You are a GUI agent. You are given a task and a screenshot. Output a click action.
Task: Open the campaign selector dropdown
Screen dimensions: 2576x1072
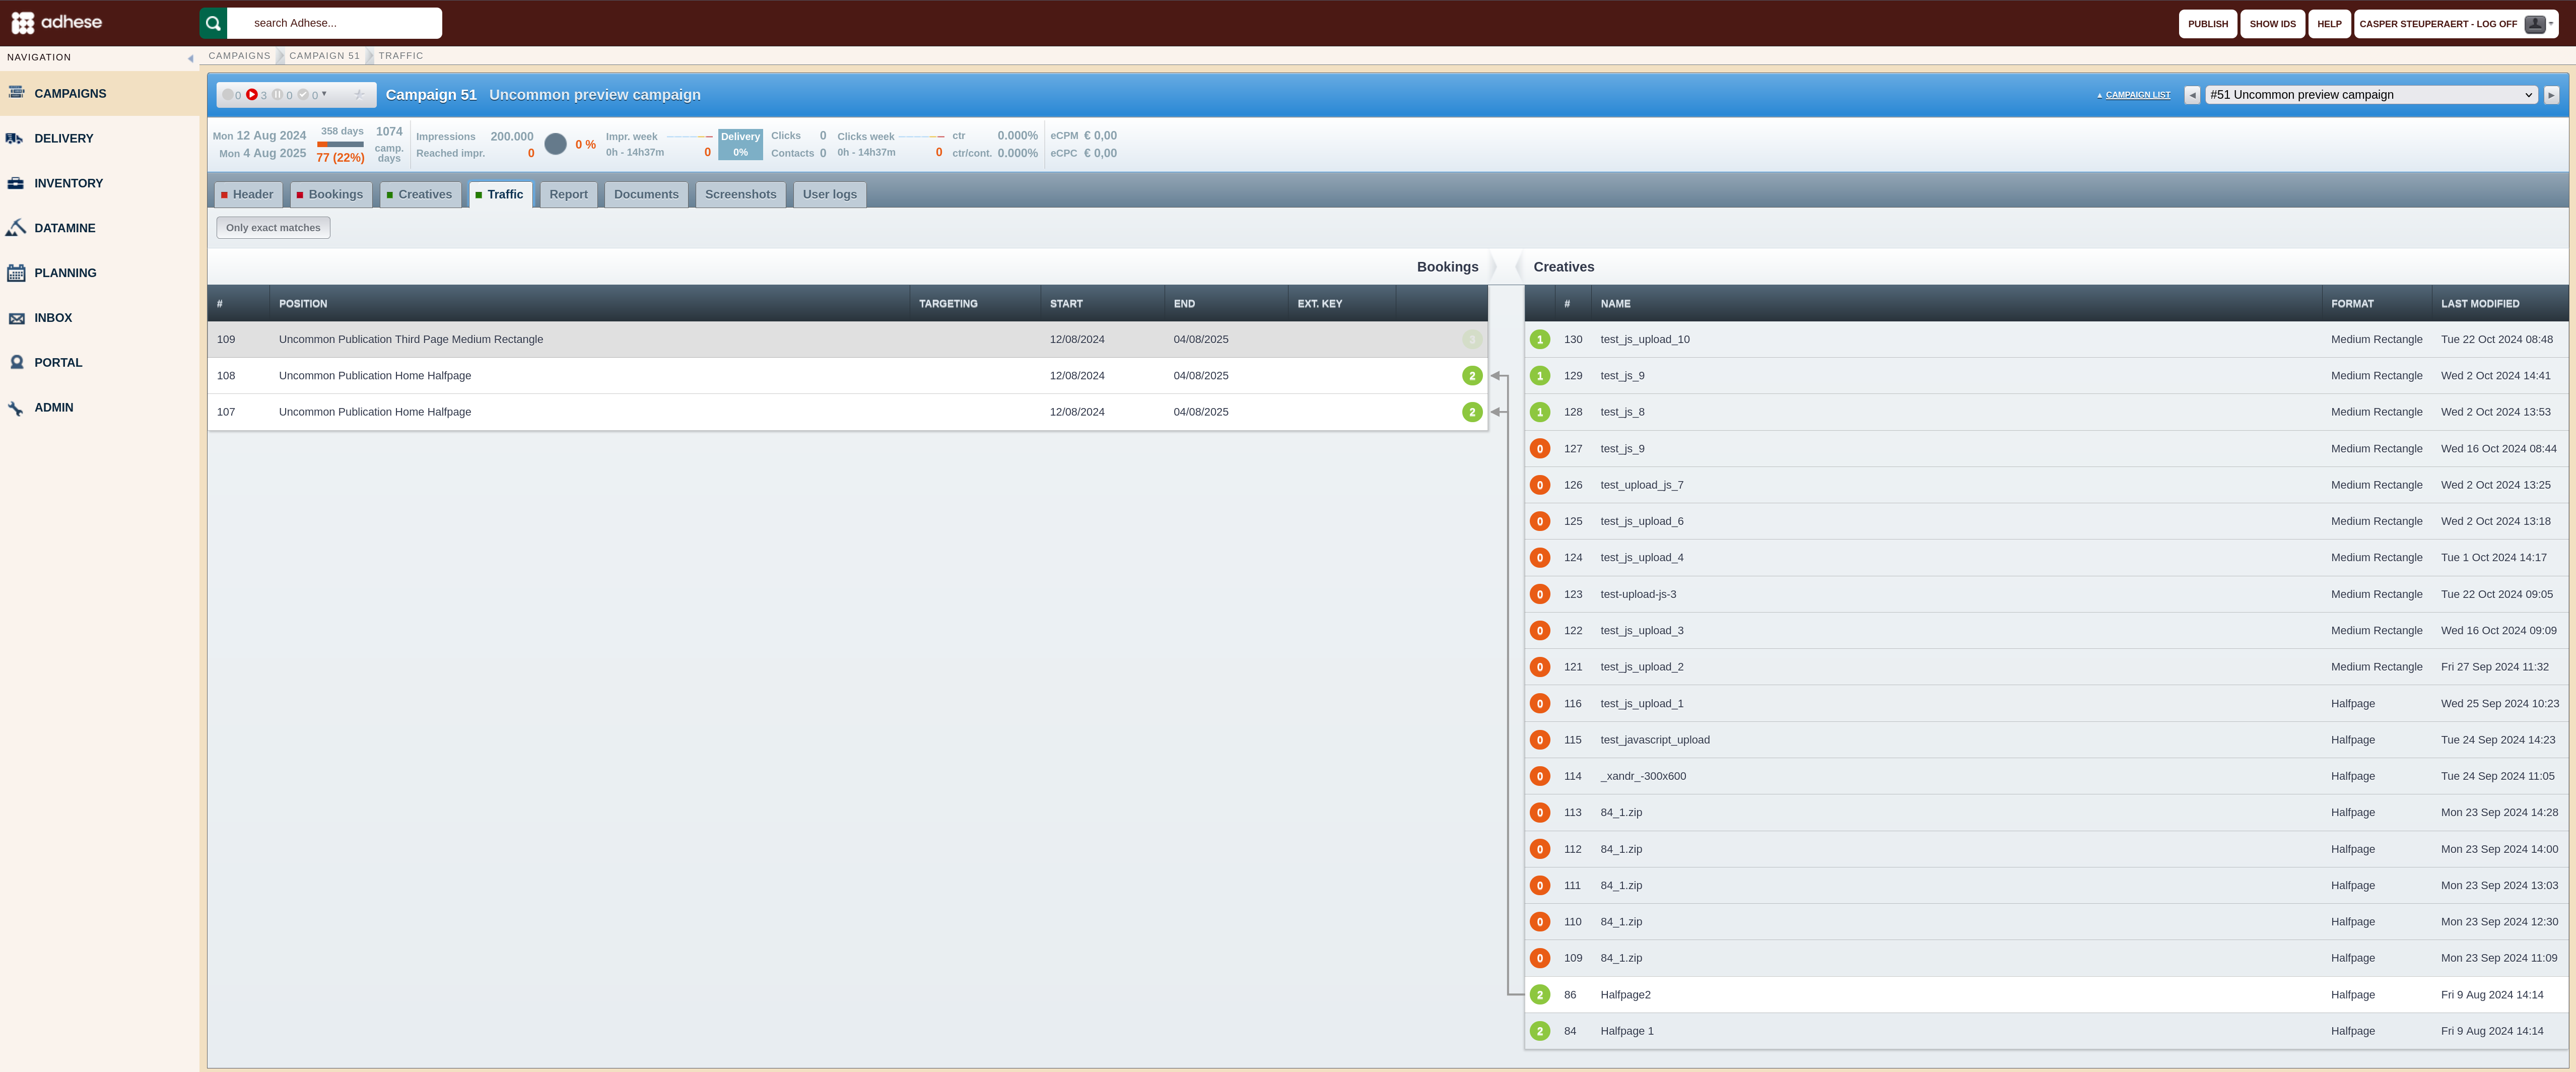click(x=2370, y=95)
